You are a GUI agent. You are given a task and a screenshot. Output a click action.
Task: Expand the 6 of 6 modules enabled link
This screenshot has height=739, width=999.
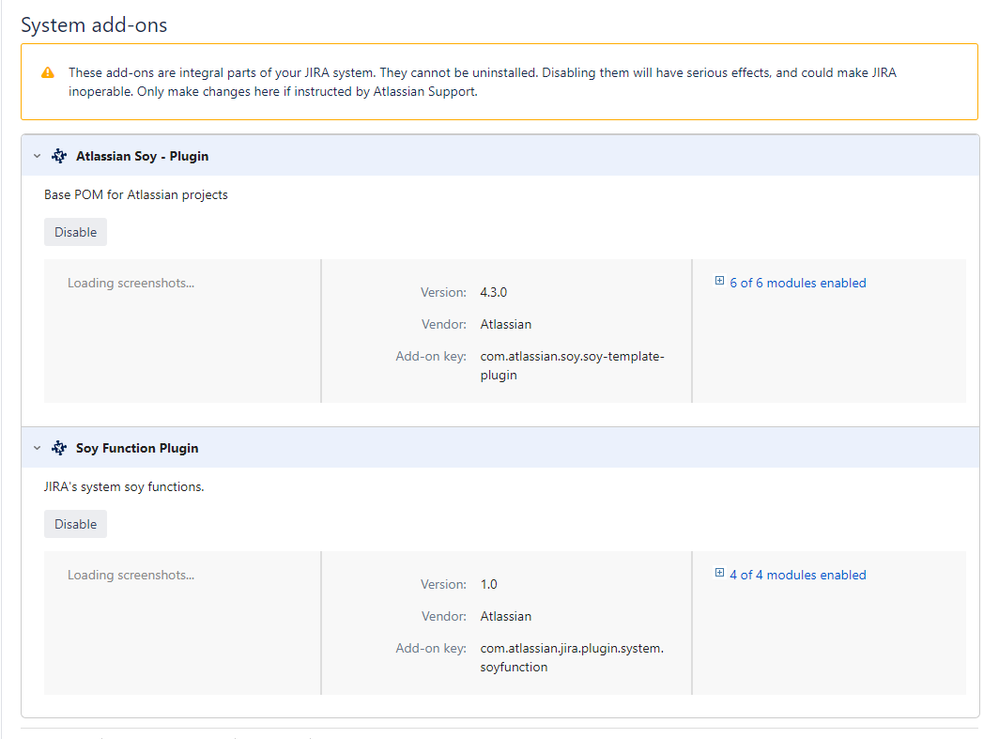[x=798, y=283]
